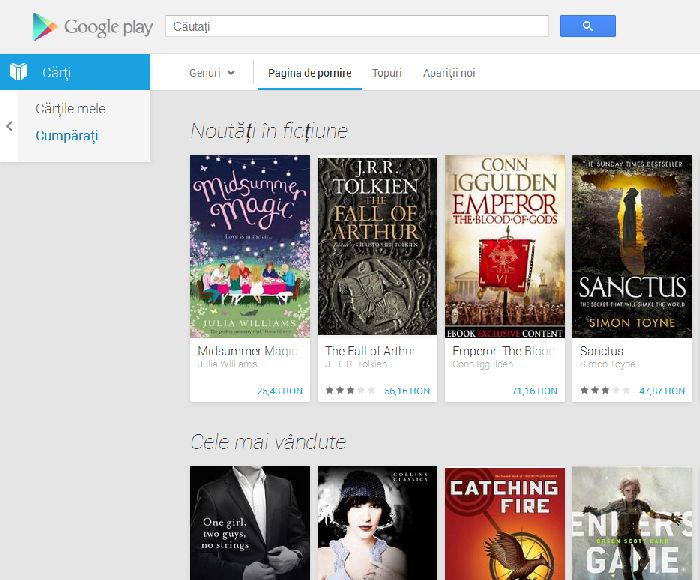
Task: Click author J.R.R. Tolkien under title
Action: coord(356,364)
